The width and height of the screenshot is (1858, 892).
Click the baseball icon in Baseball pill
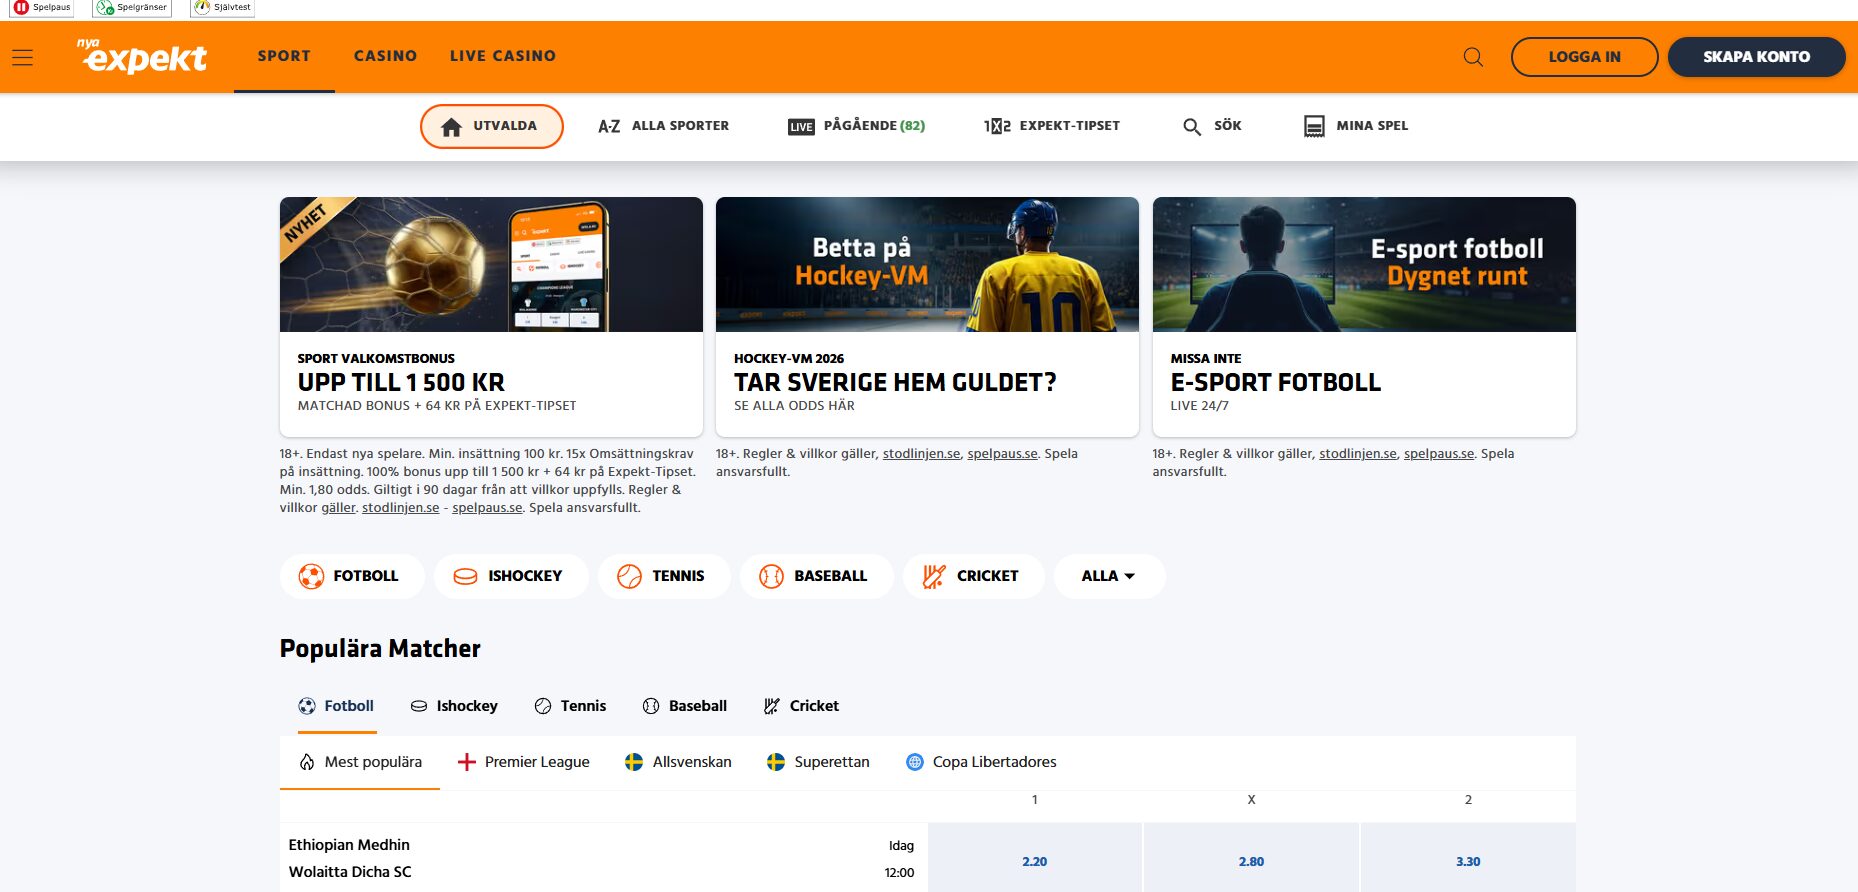[x=771, y=576]
